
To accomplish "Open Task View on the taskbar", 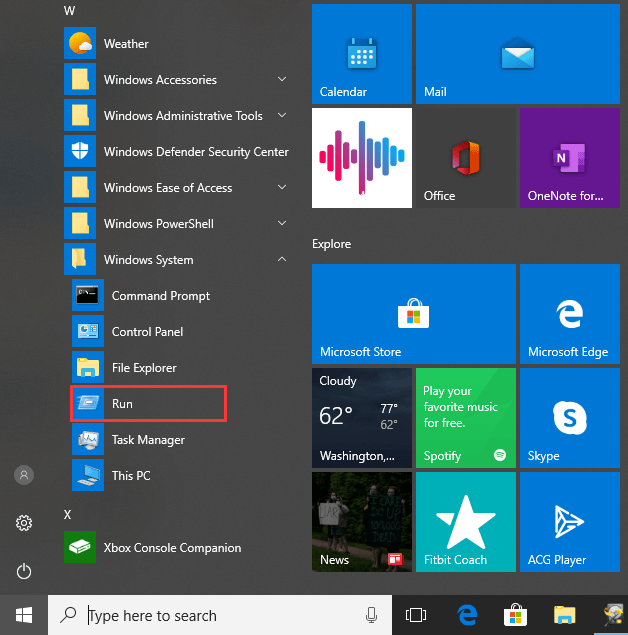I will pyautogui.click(x=416, y=615).
